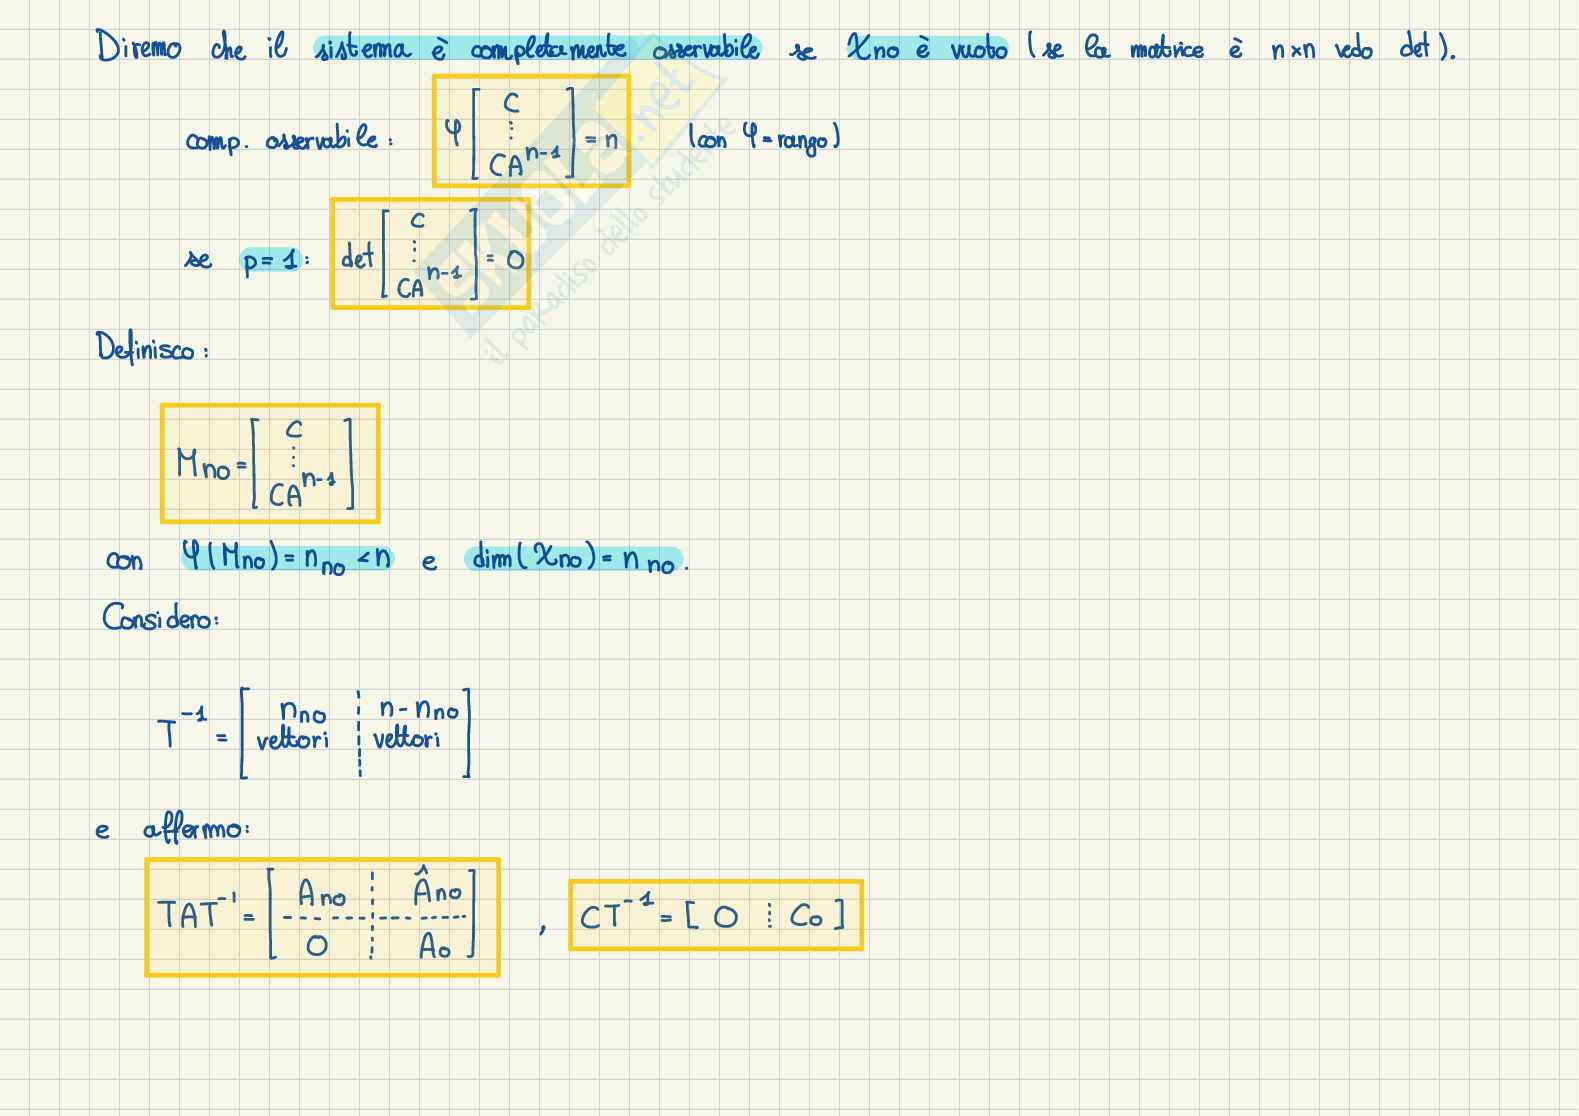Click the "Considero:" heading
Image resolution: width=1579 pixels, height=1116 pixels.
[160, 618]
